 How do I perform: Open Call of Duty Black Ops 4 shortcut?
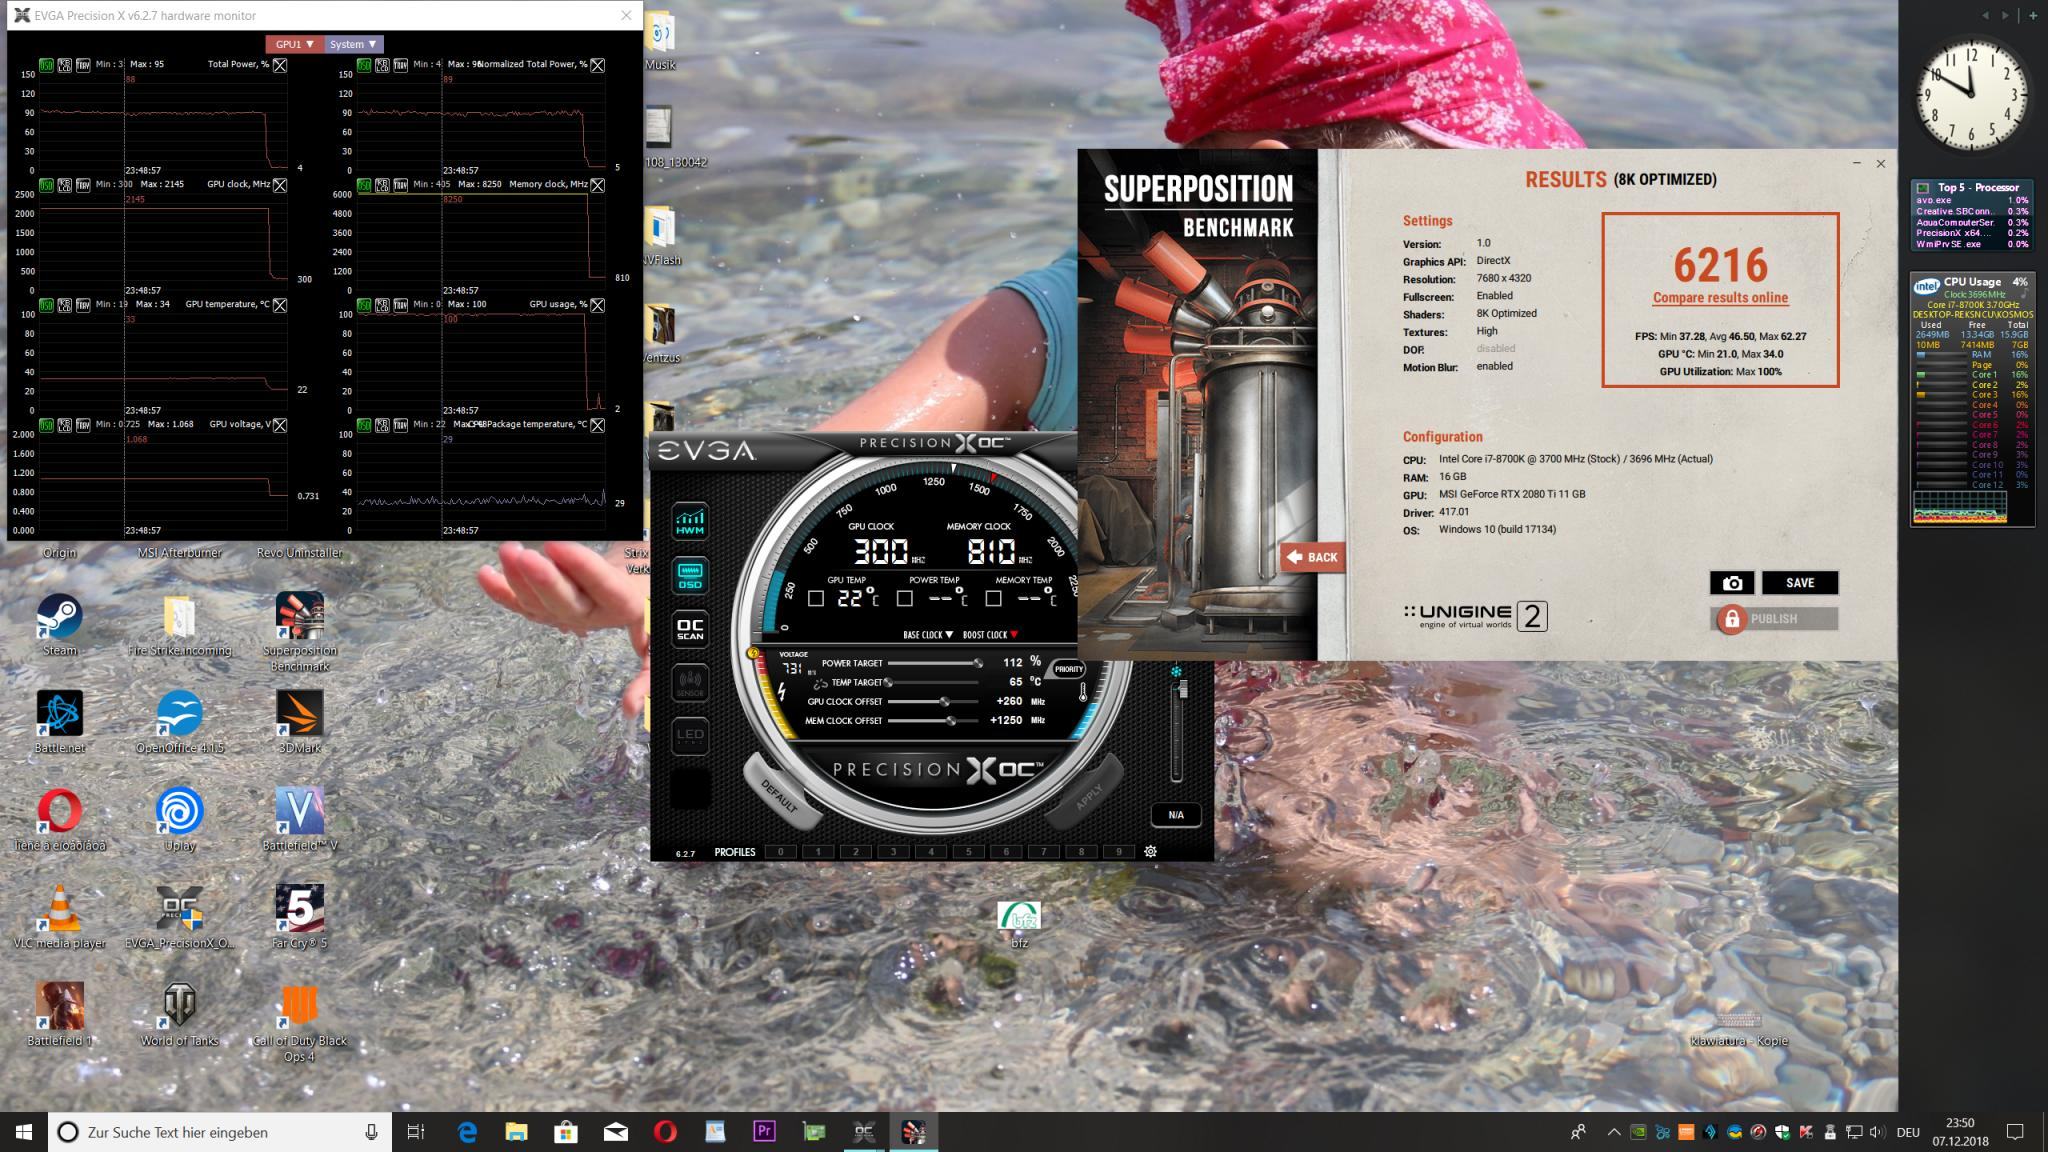[x=299, y=1023]
